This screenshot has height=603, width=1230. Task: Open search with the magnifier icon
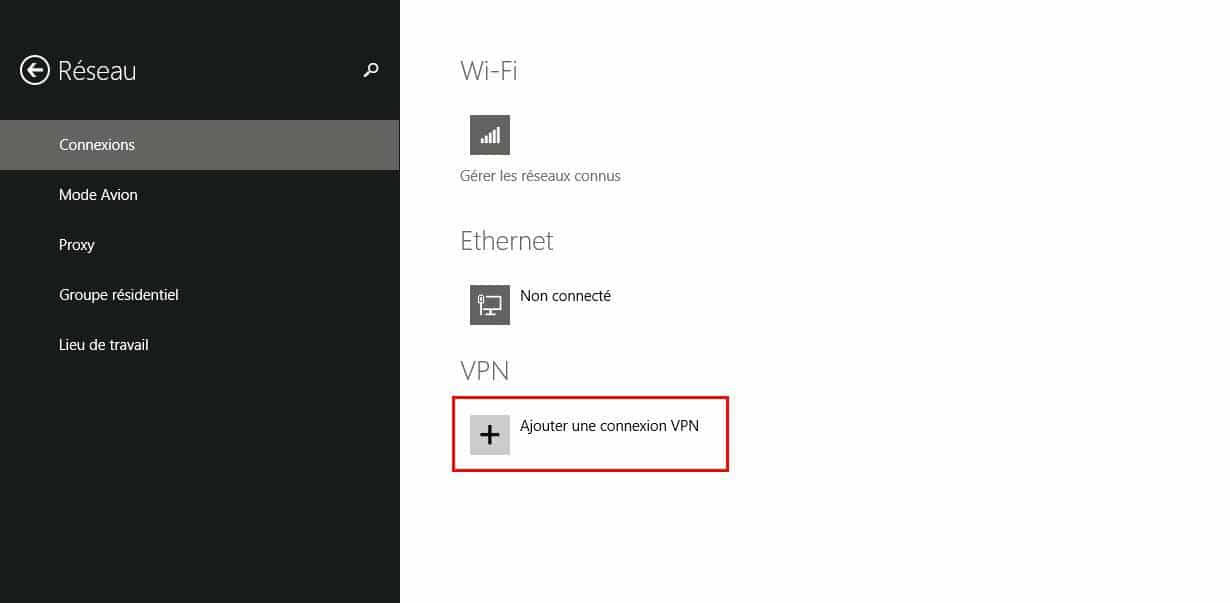point(371,70)
